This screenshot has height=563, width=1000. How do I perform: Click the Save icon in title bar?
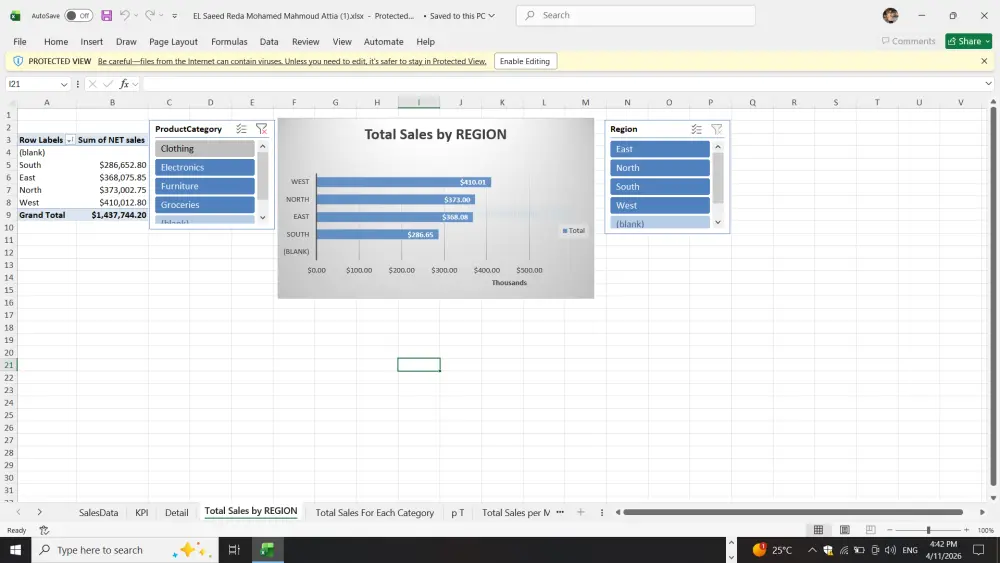pyautogui.click(x=107, y=15)
